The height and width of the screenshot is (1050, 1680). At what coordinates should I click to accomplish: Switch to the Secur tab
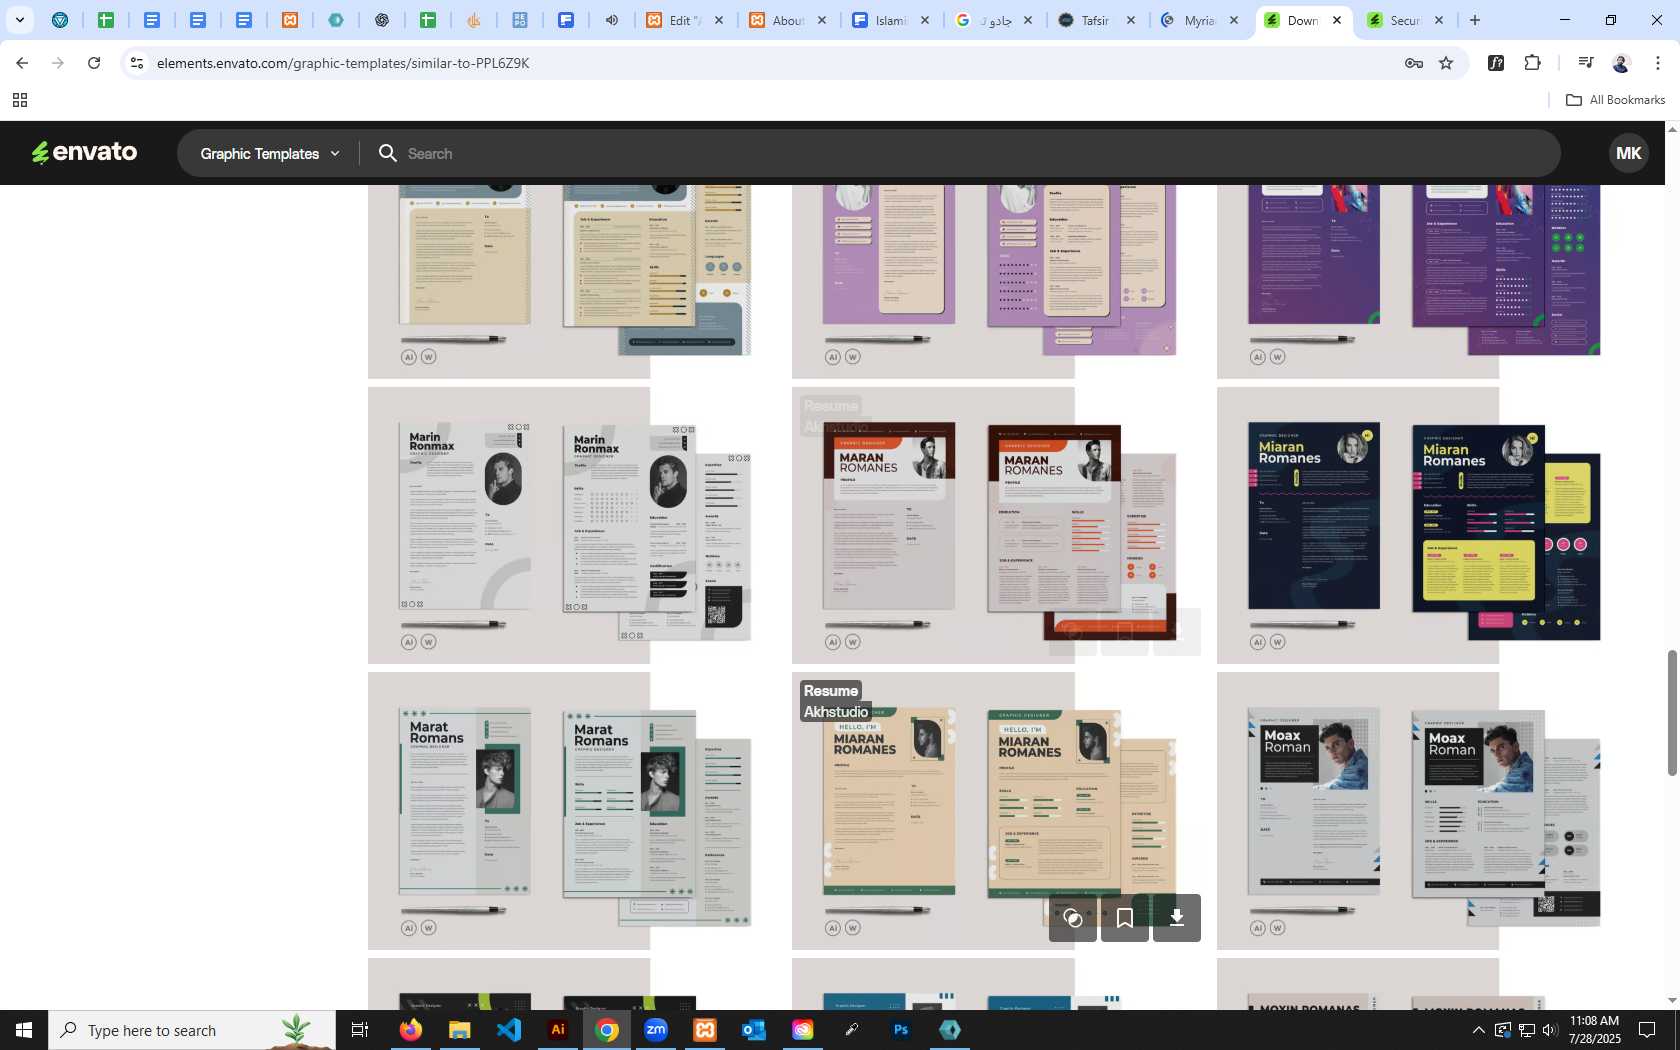point(1407,20)
